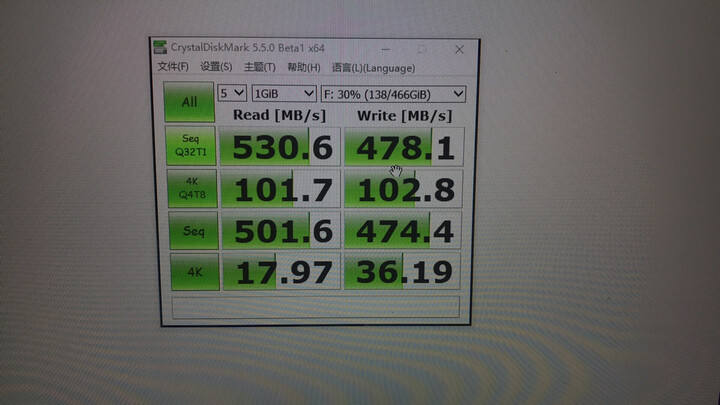Start the Seq Q32T1 test
Viewport: 720px width, 405px height.
(191, 146)
